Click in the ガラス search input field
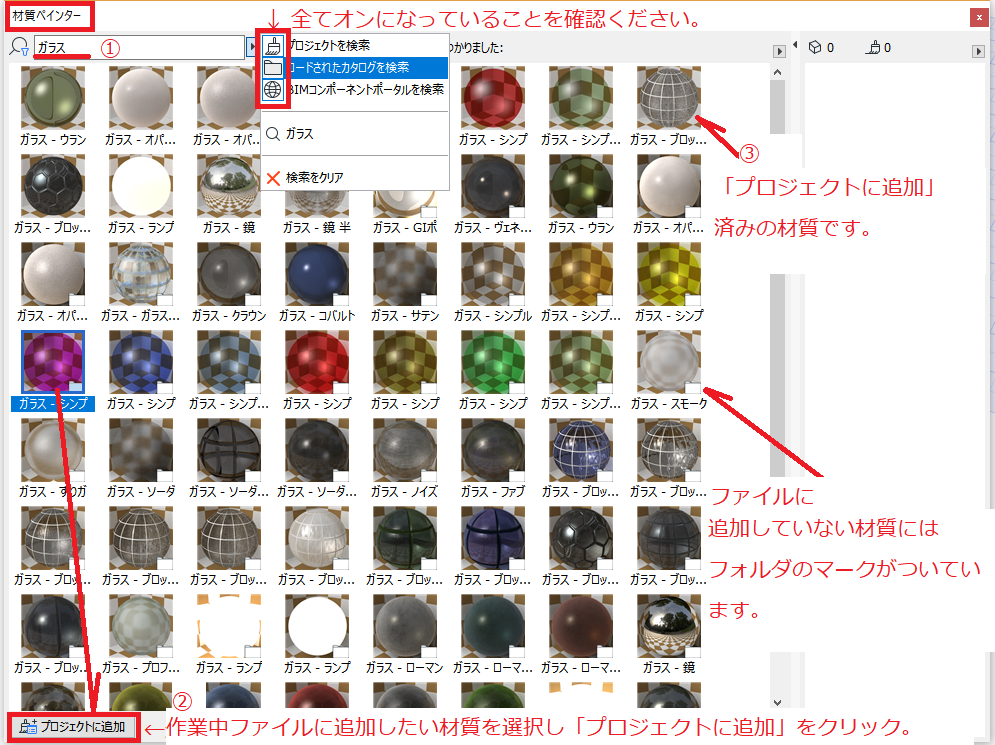 pyautogui.click(x=138, y=47)
